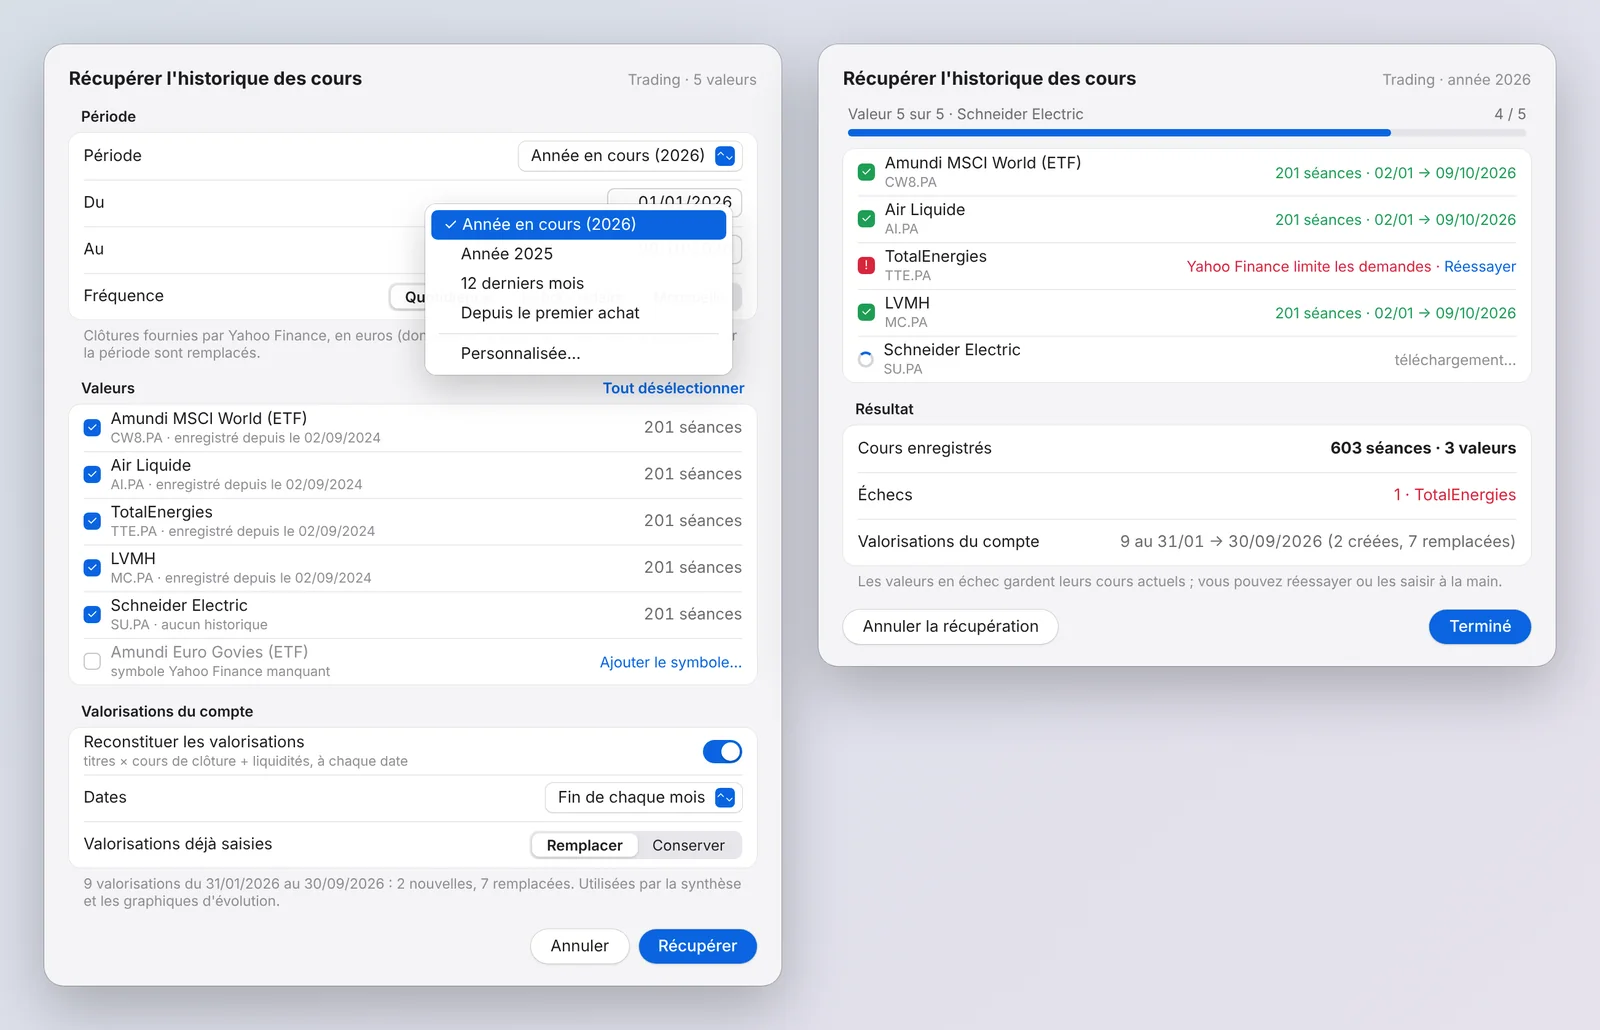Viewport: 1600px width, 1030px height.
Task: Click the Réessayer link for TotalEnergies
Action: pyautogui.click(x=1479, y=266)
